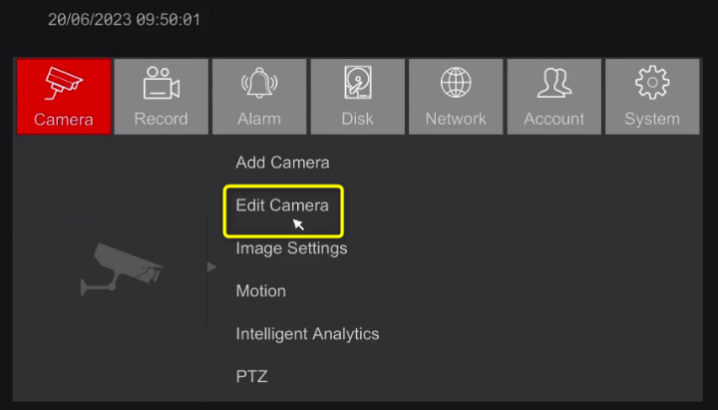The height and width of the screenshot is (410, 718).
Task: Click the red security camera icon
Action: (x=63, y=84)
